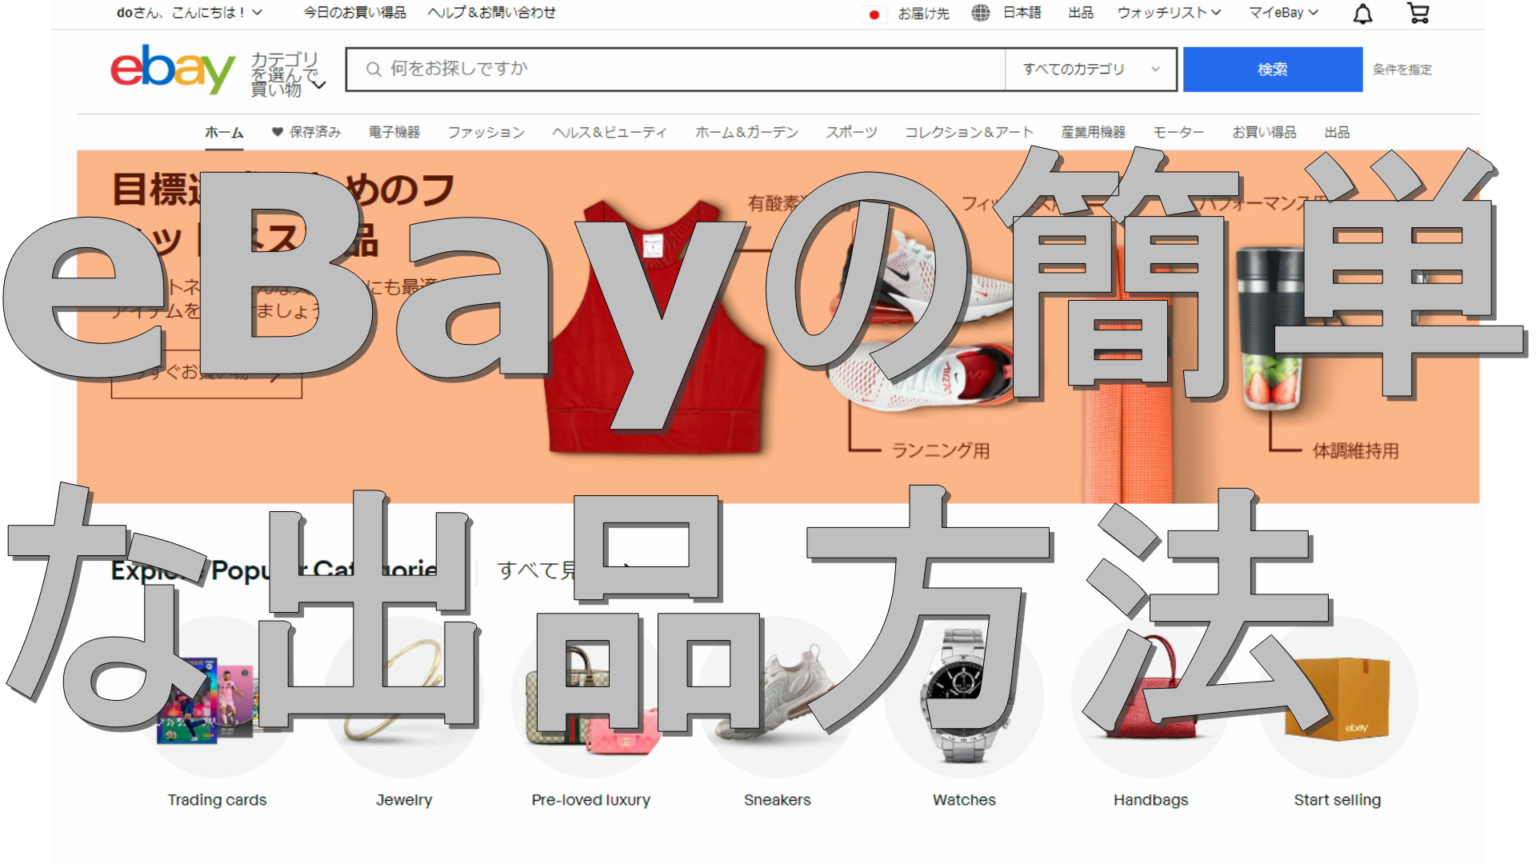Open the お買い得品 nav item
1536x864 pixels.
1264,132
